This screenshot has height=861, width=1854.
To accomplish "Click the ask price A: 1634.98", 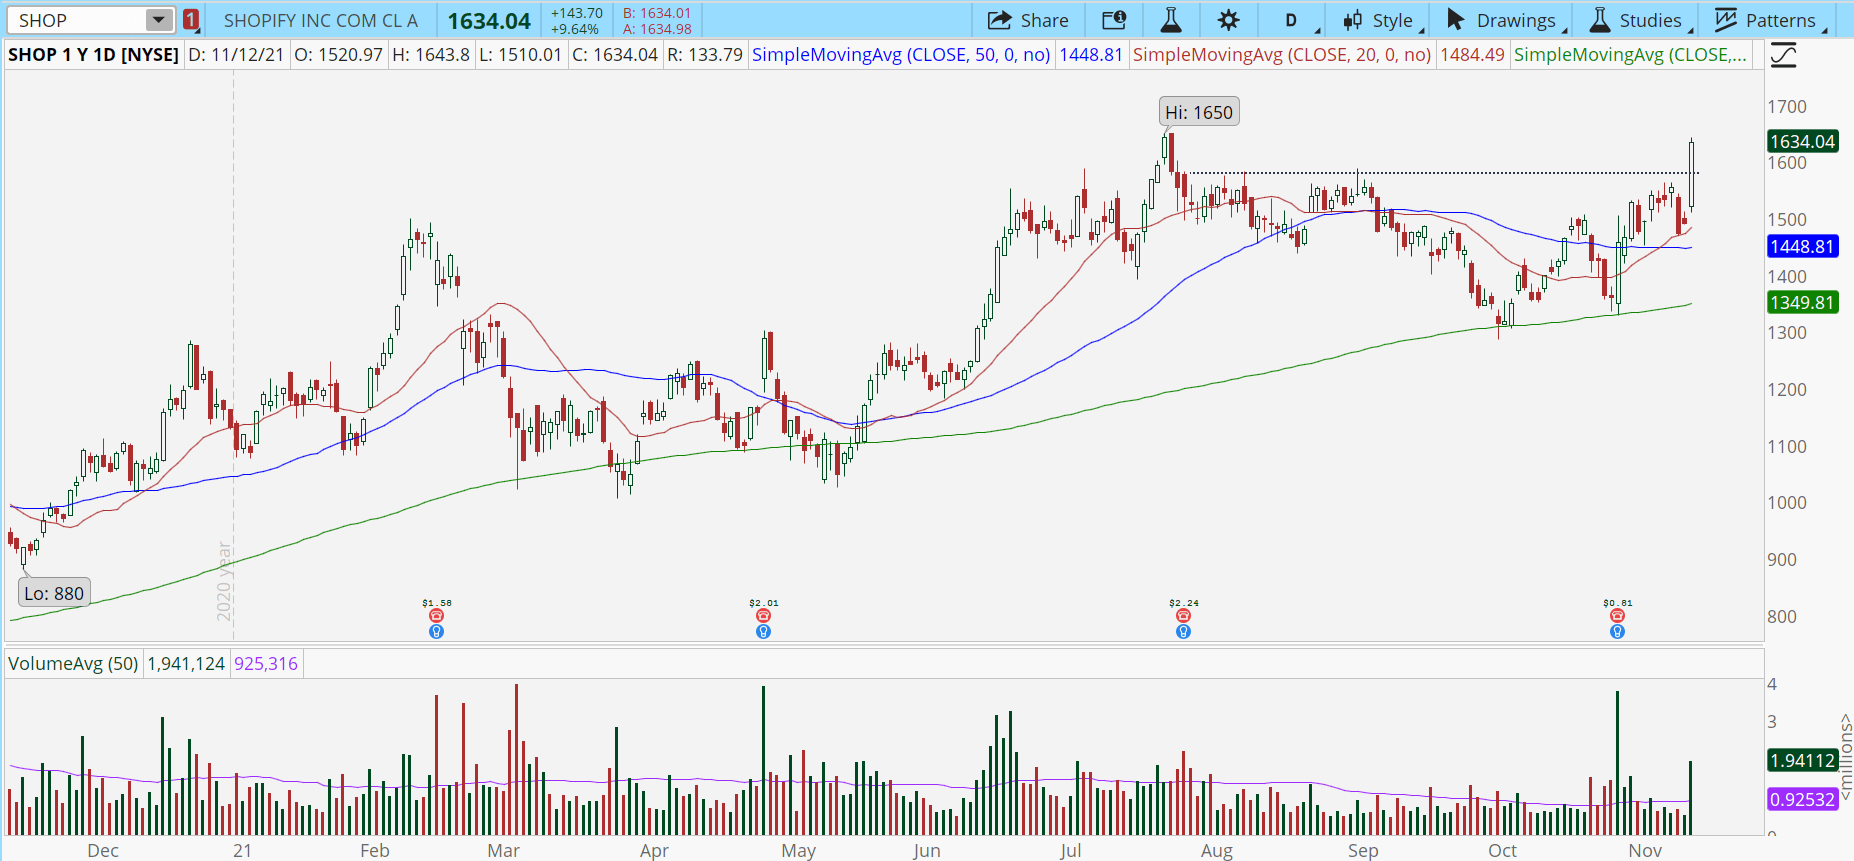I will tap(657, 29).
